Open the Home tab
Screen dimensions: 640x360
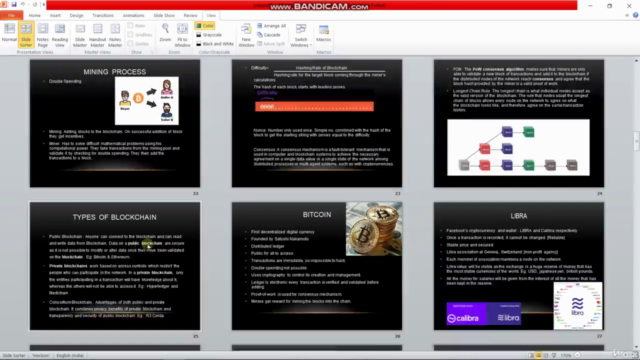point(35,16)
